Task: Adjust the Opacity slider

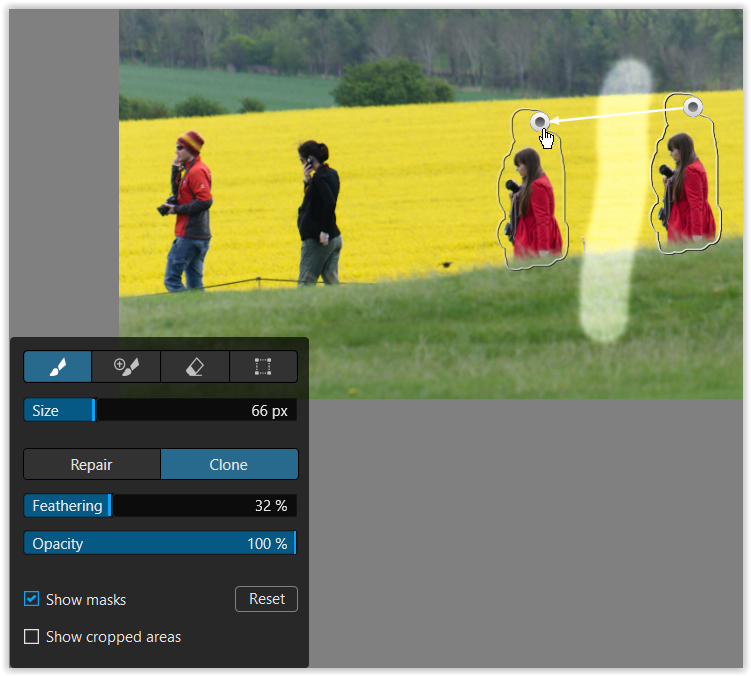Action: pos(160,543)
